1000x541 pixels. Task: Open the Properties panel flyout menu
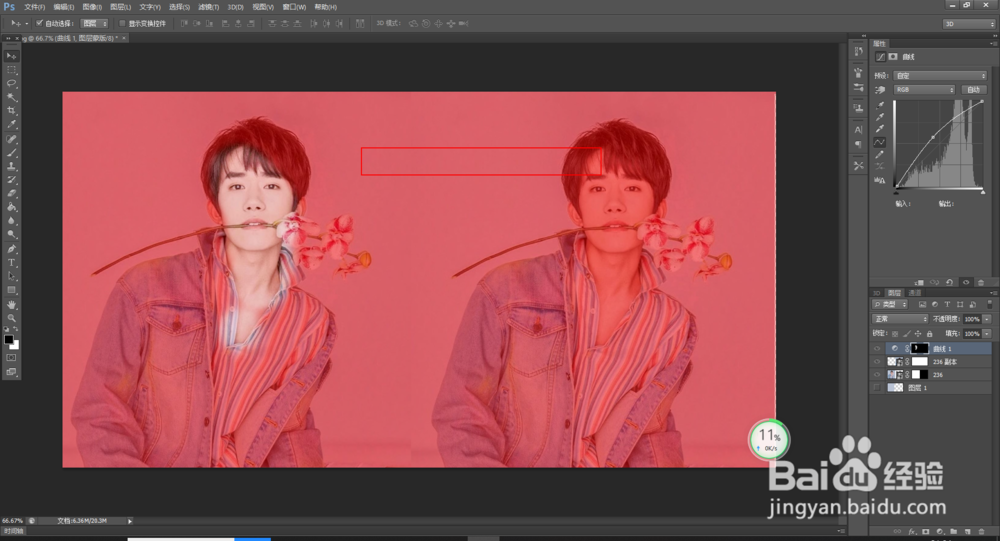pos(993,43)
